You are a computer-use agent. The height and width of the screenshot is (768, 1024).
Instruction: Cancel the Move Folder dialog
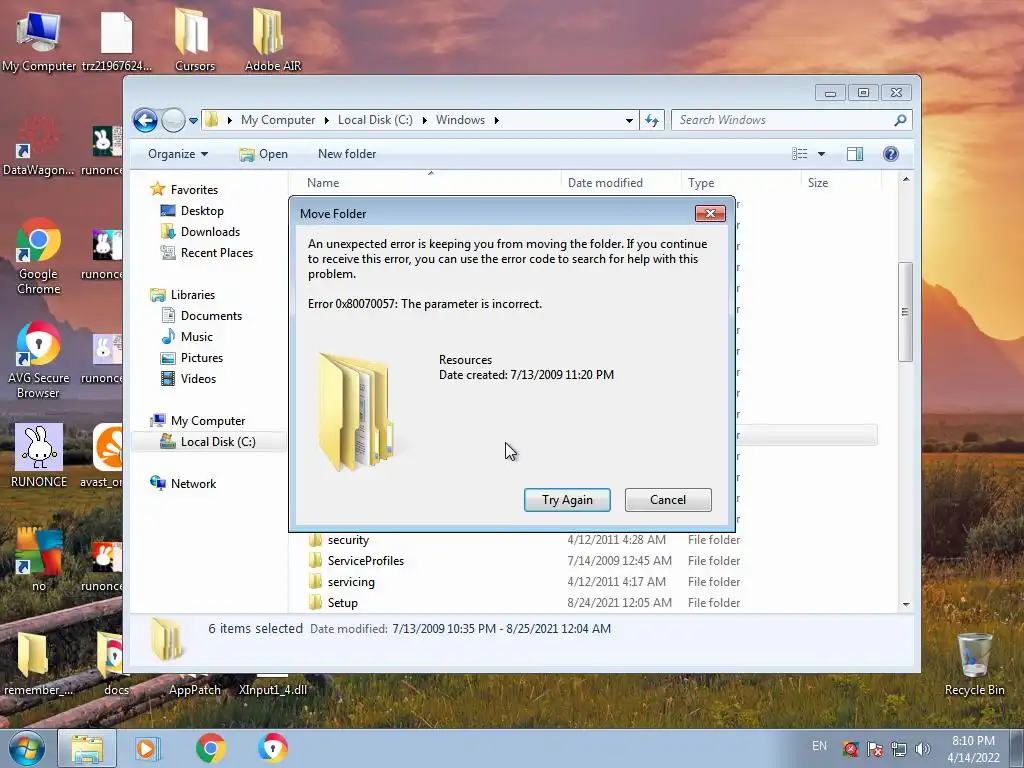tap(668, 500)
